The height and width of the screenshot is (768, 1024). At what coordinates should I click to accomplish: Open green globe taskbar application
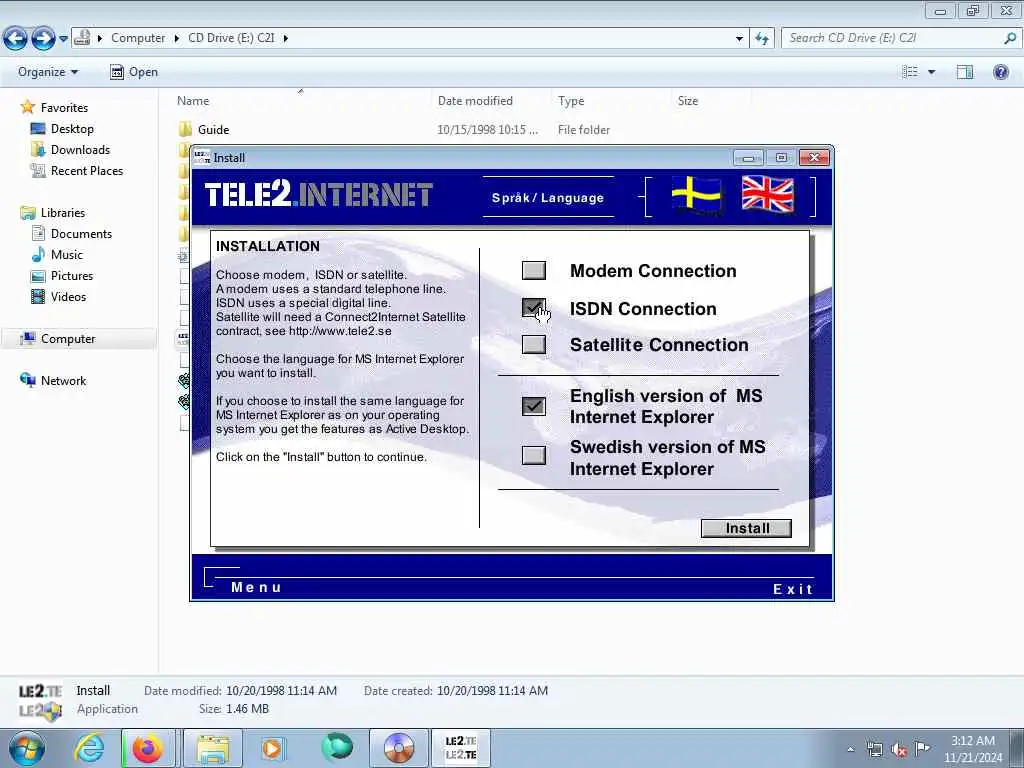[x=337, y=747]
